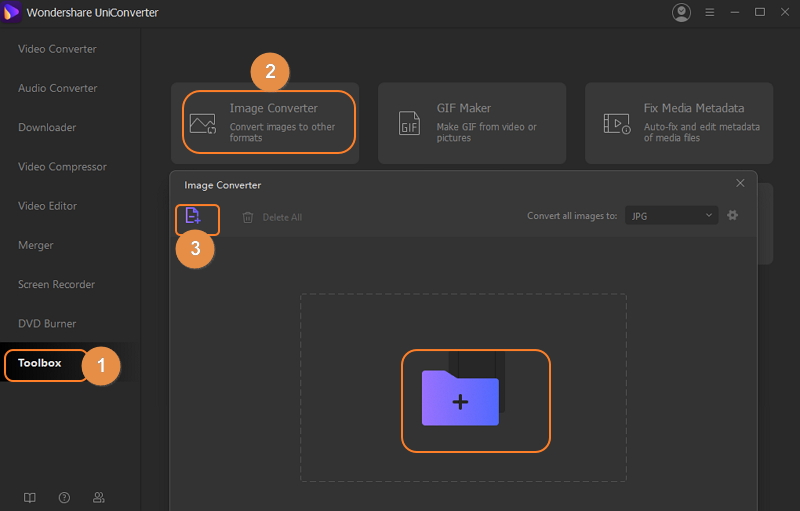Screen dimensions: 800x511
Task: Open the hamburger main menu
Action: click(x=710, y=12)
